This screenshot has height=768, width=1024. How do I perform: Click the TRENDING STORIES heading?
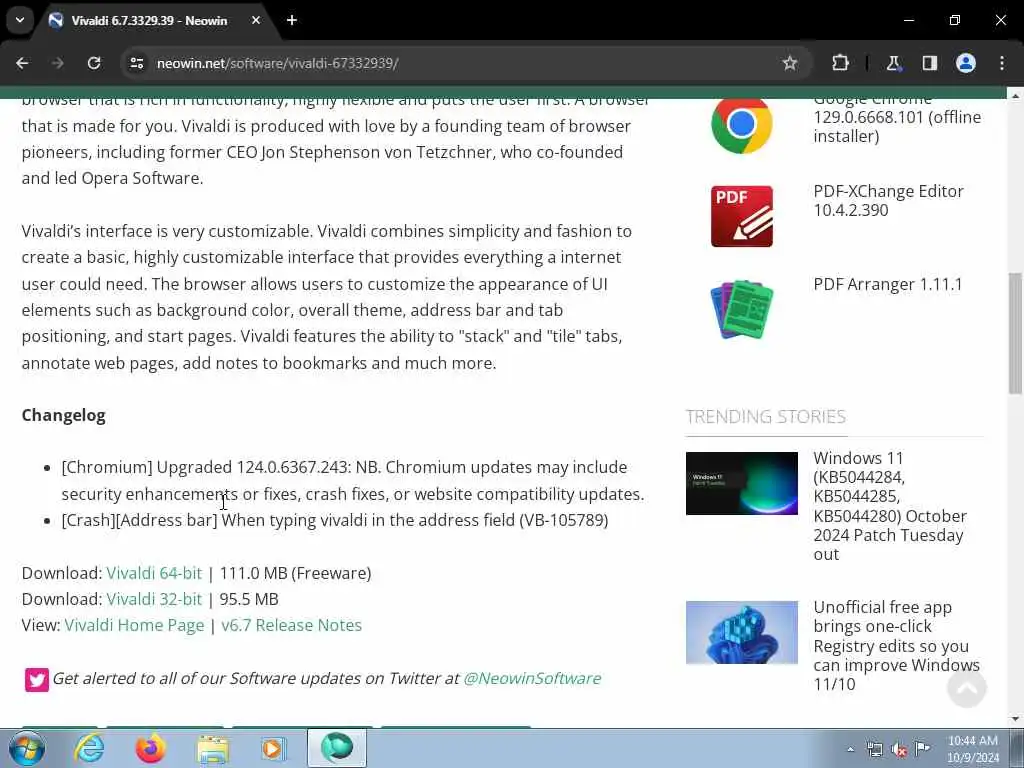765,416
